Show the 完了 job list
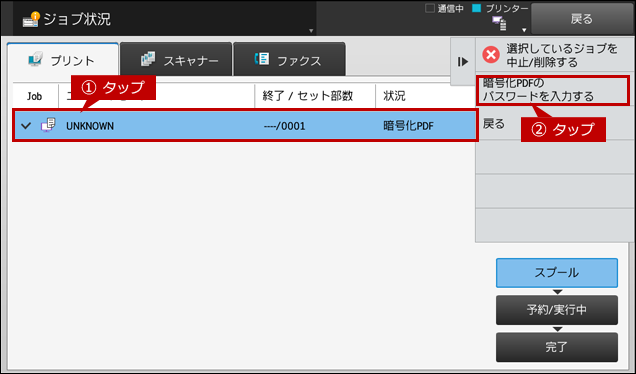 (x=556, y=347)
